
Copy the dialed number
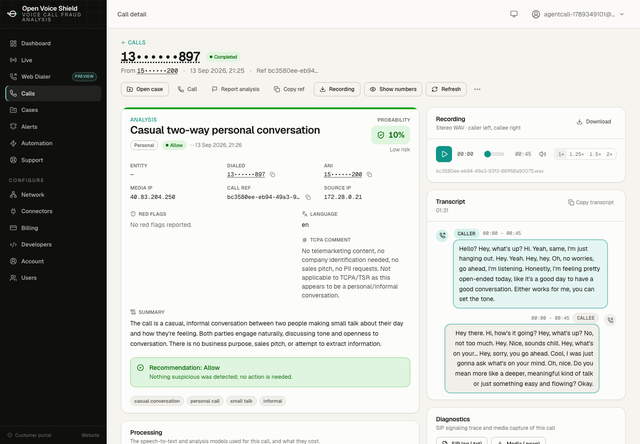(273, 175)
